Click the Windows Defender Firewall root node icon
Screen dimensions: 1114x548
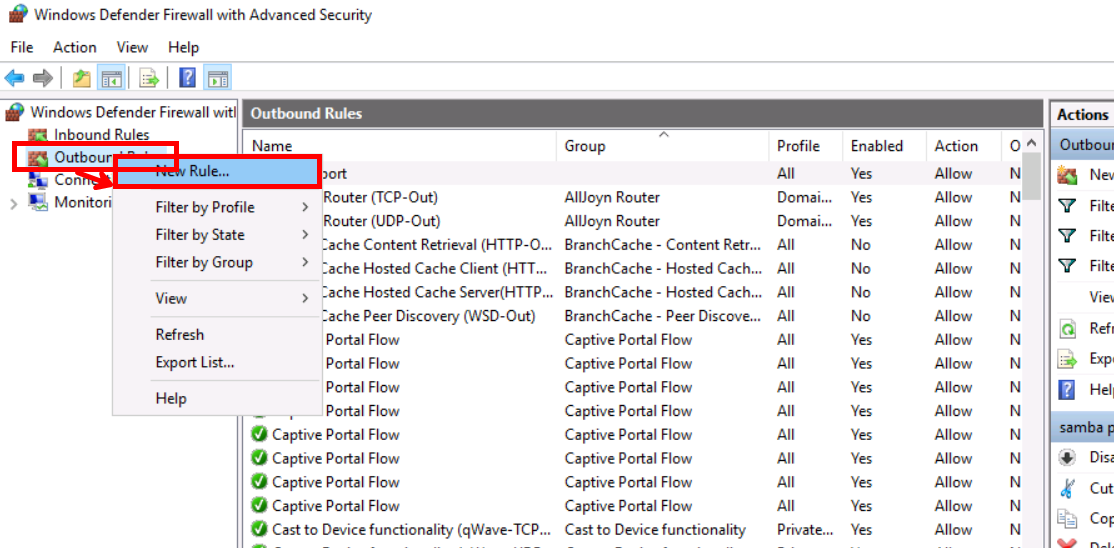click(15, 112)
